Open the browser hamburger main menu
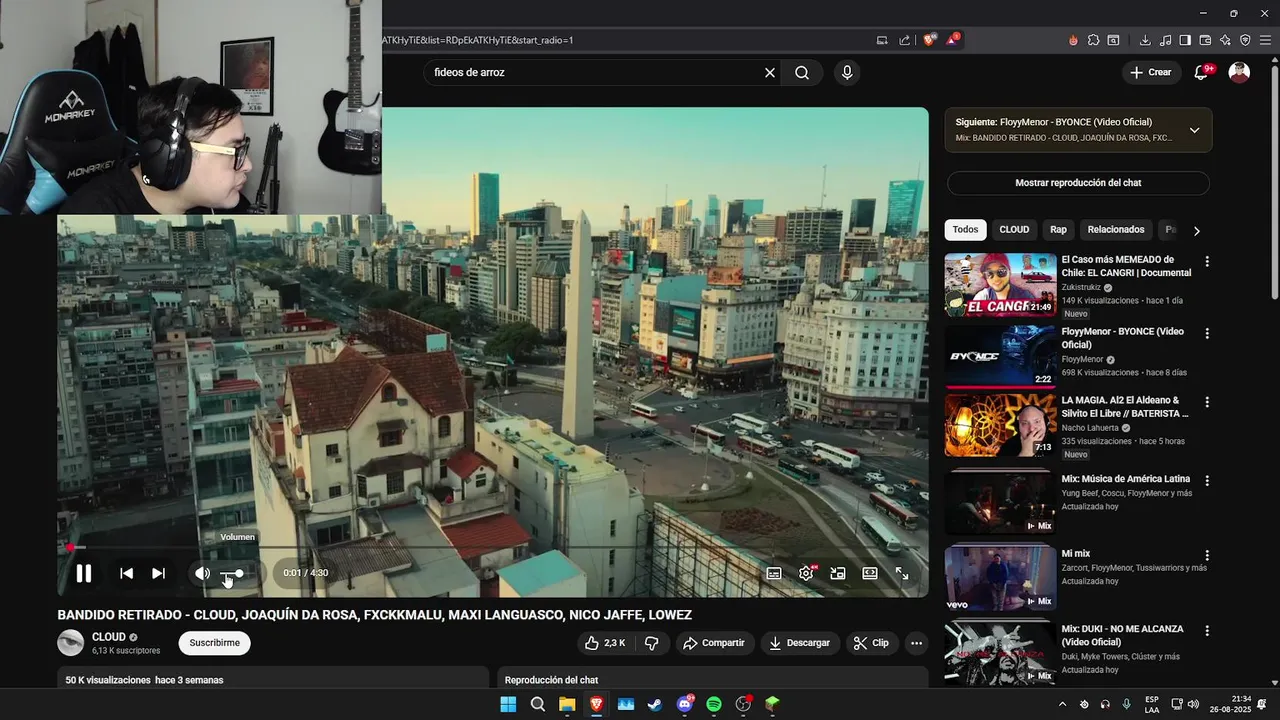1280x720 pixels. (x=1265, y=40)
